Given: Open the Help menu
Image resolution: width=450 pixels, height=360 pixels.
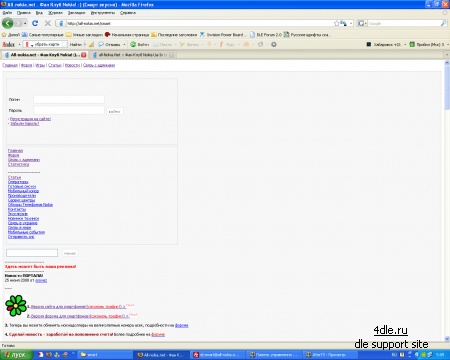Looking at the screenshot, I should tap(128, 13).
